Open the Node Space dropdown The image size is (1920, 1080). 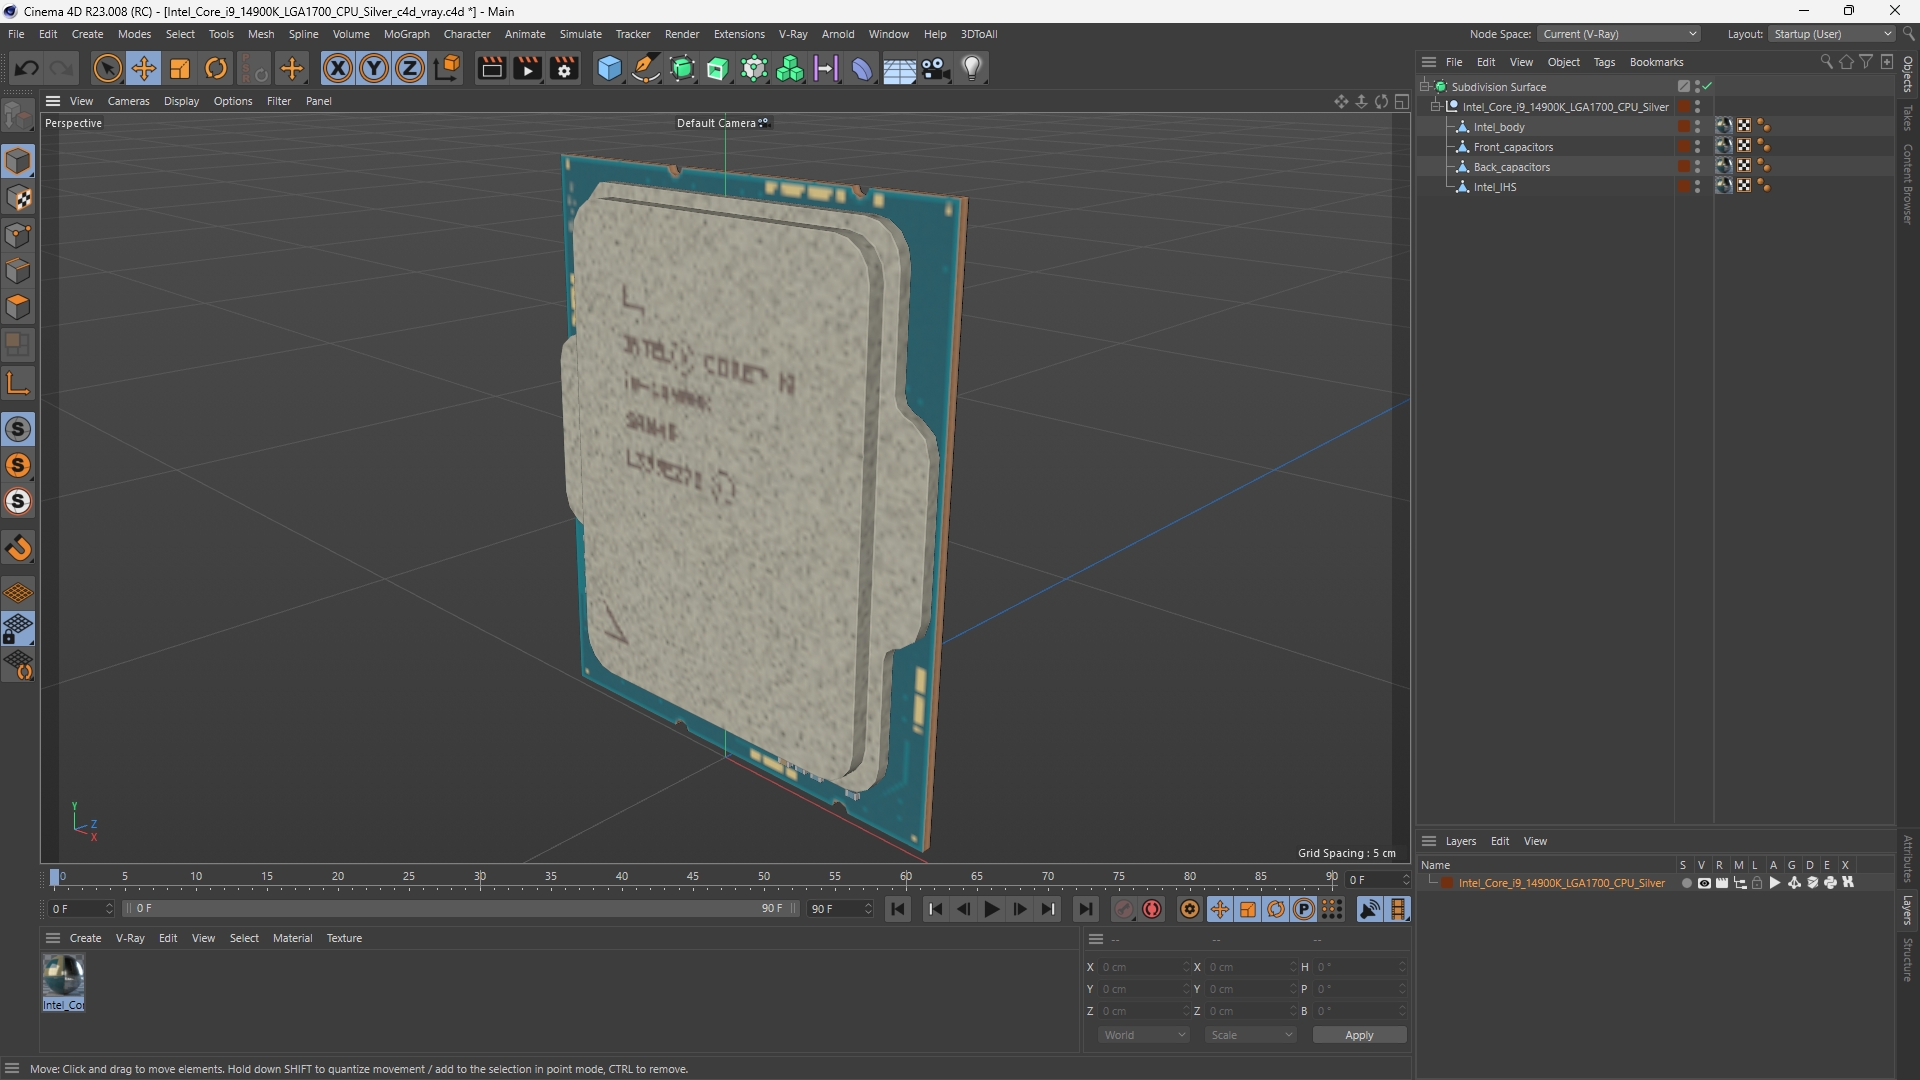(x=1619, y=34)
